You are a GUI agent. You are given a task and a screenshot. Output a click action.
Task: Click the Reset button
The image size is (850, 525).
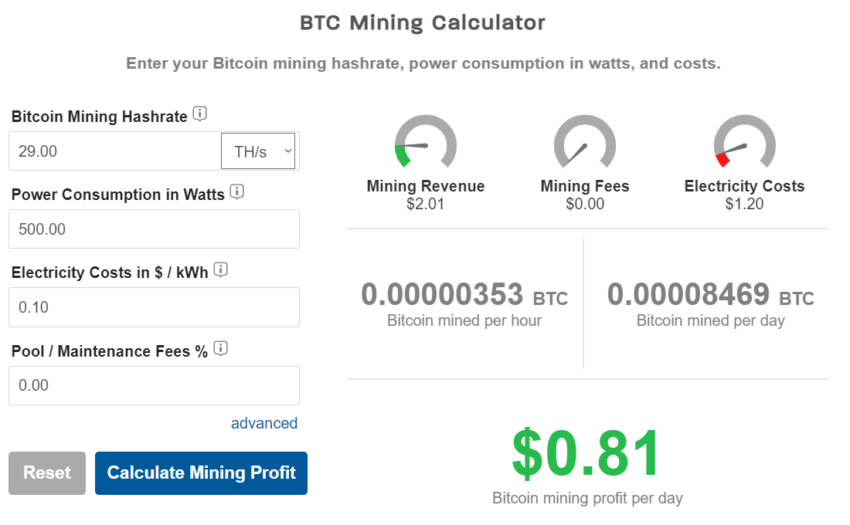click(x=47, y=473)
